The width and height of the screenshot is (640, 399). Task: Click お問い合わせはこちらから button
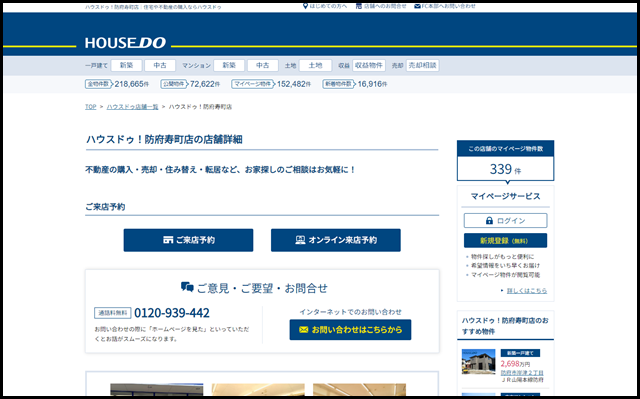pyautogui.click(x=350, y=330)
